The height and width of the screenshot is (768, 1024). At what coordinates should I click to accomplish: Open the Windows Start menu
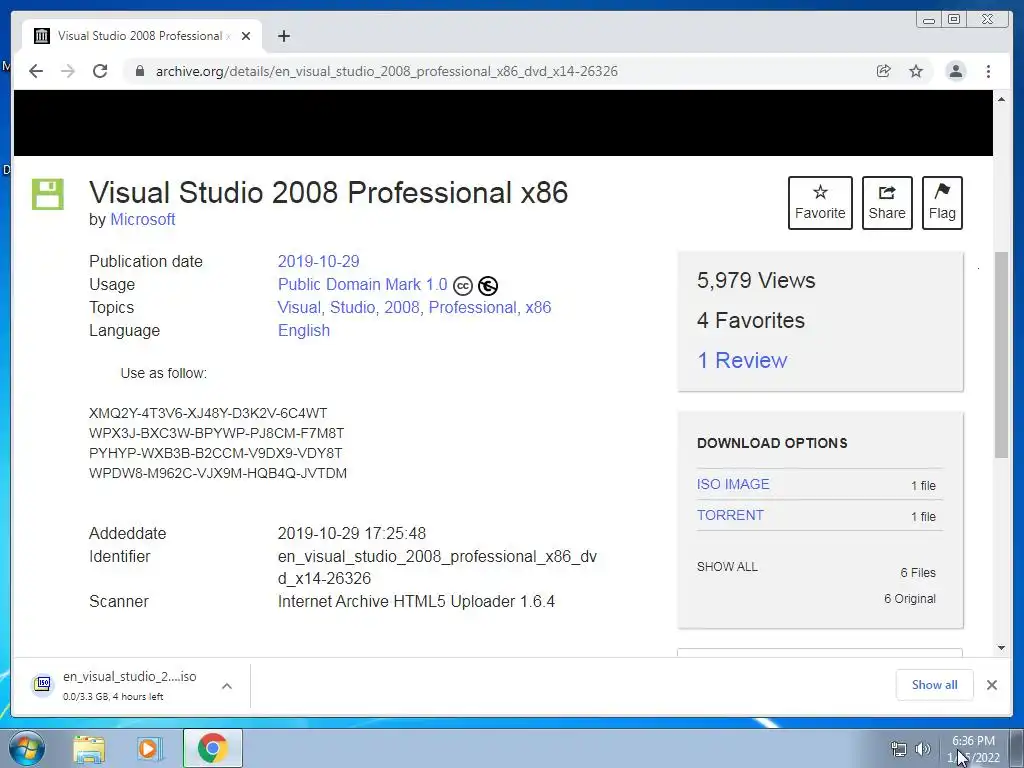coord(27,748)
